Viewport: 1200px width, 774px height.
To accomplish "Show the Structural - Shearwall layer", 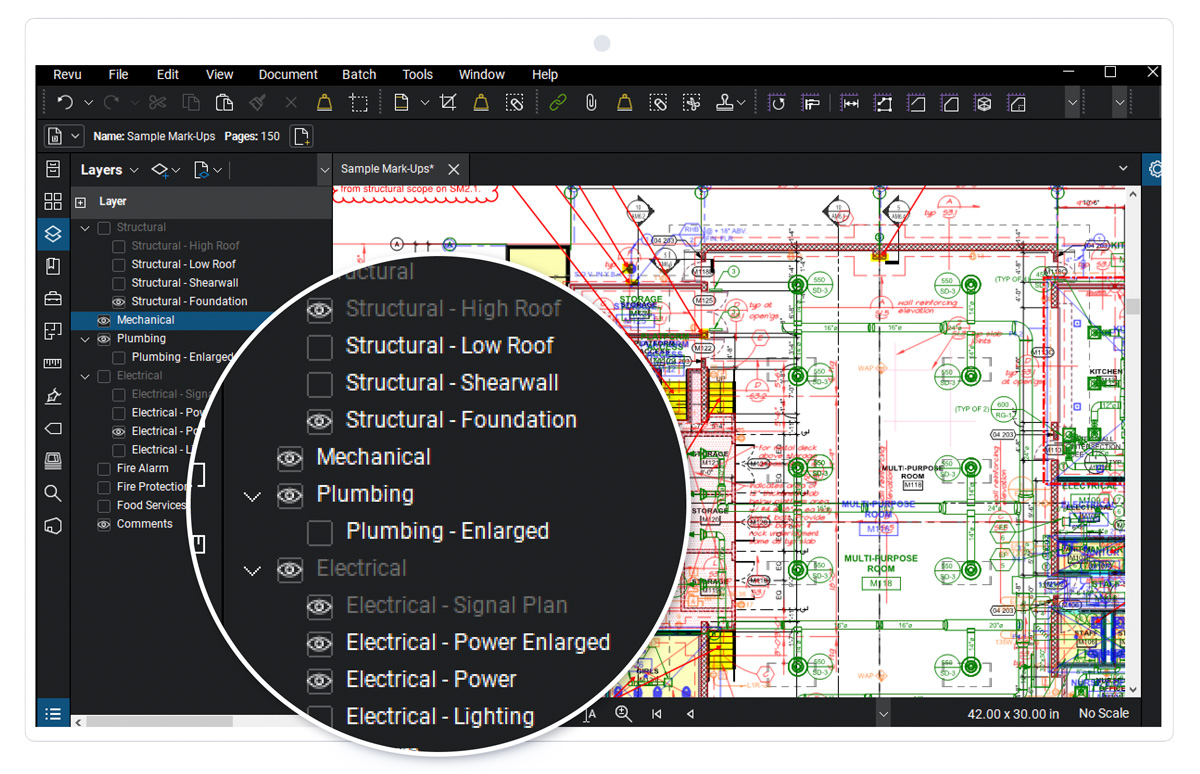I will click(119, 283).
